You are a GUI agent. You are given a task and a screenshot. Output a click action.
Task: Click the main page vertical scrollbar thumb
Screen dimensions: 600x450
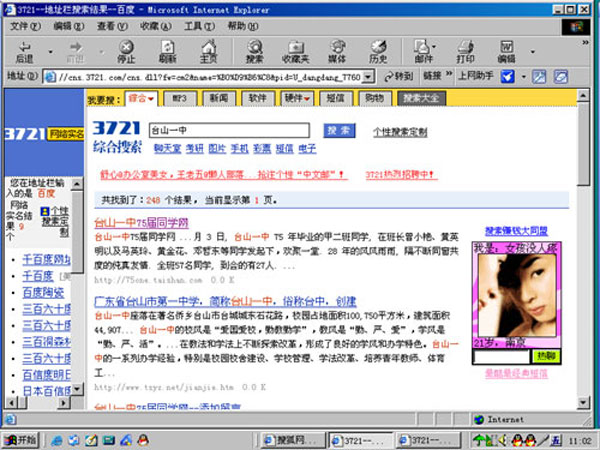tap(583, 144)
